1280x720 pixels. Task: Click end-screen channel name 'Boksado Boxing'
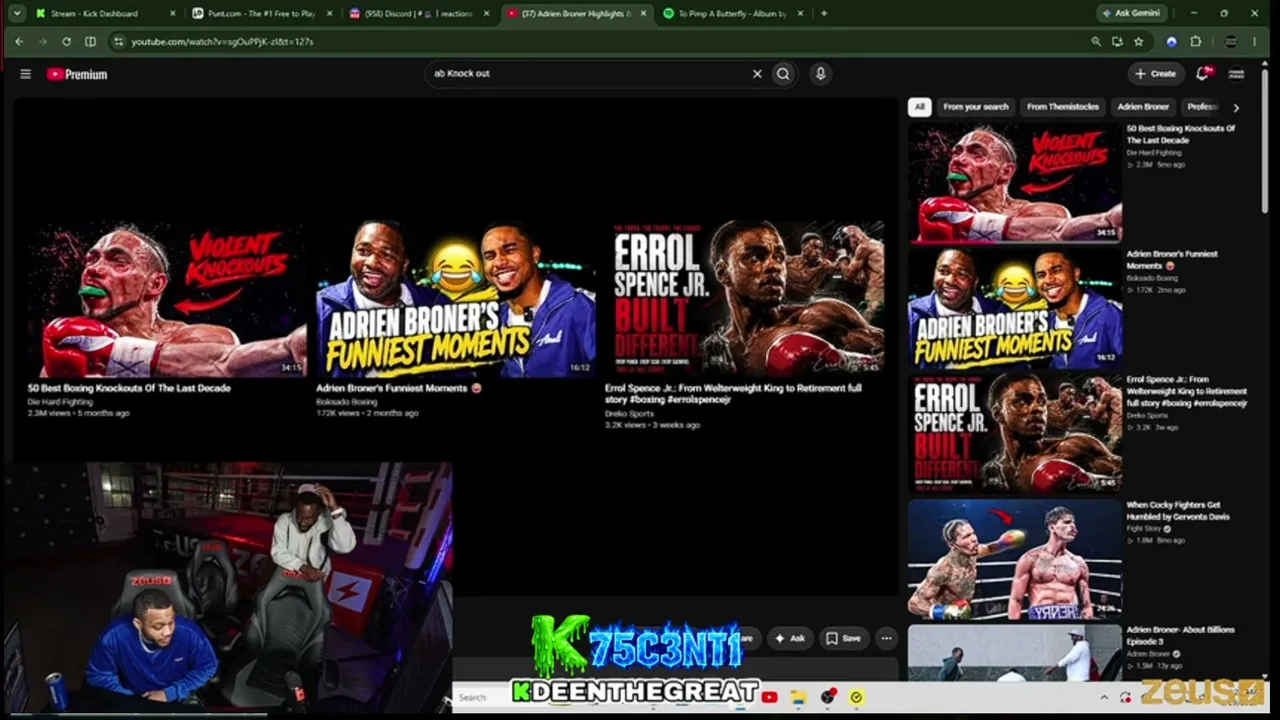346,402
